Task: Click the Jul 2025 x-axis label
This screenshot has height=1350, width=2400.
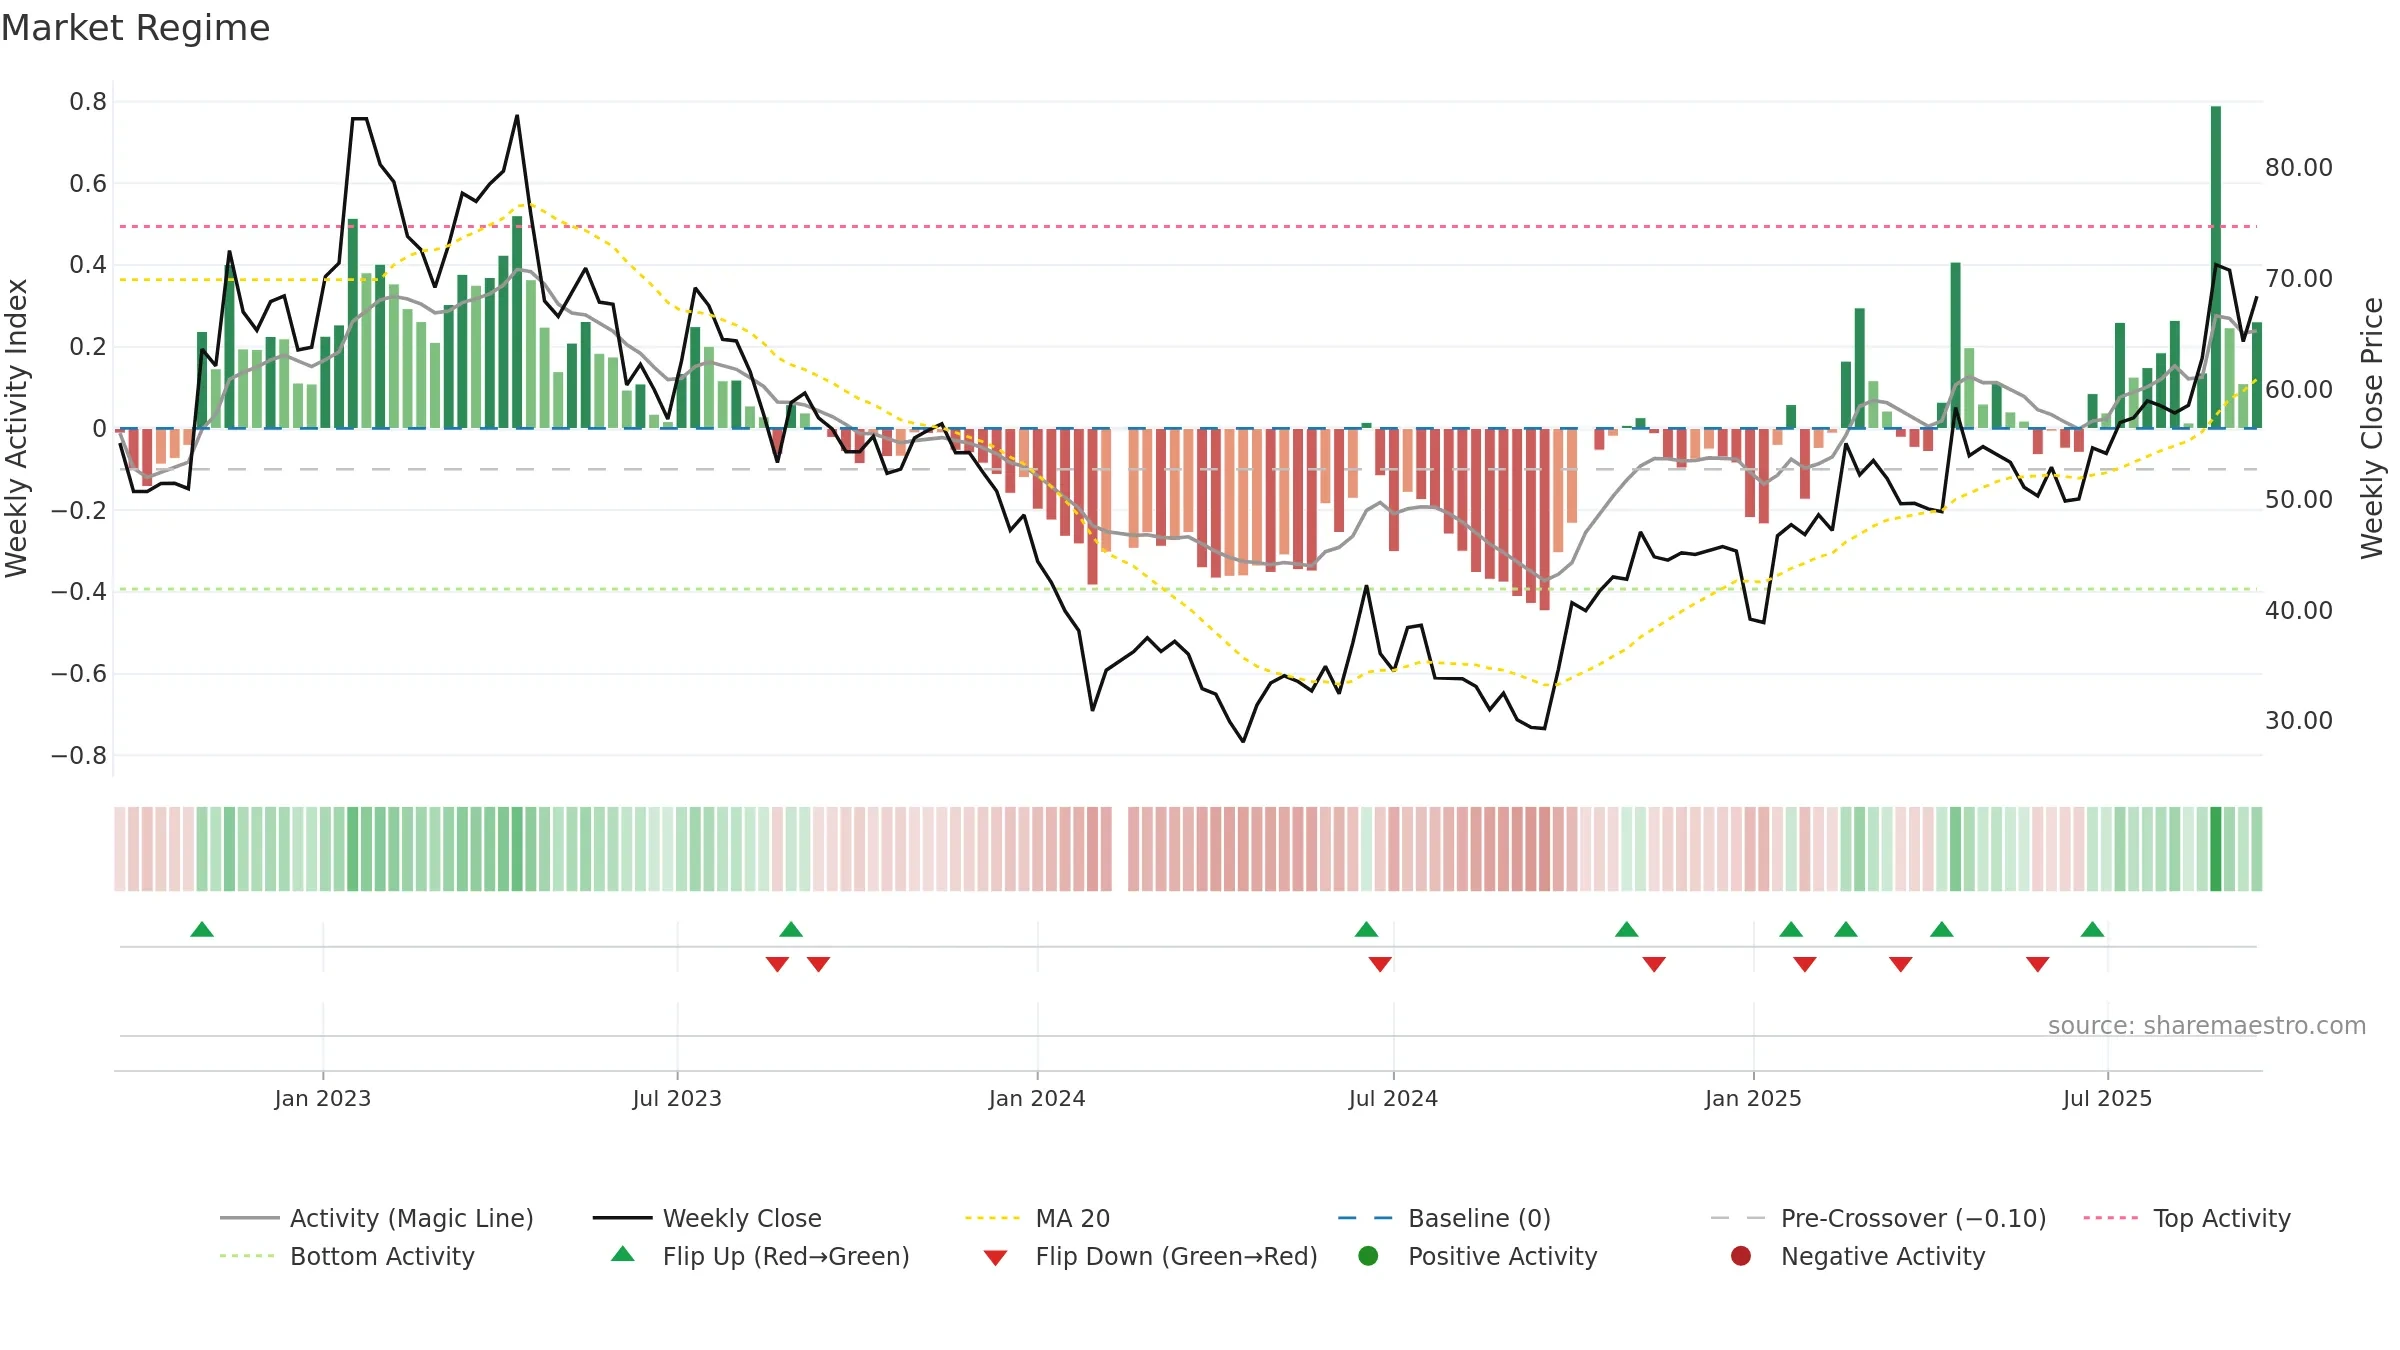Action: point(2107,1098)
